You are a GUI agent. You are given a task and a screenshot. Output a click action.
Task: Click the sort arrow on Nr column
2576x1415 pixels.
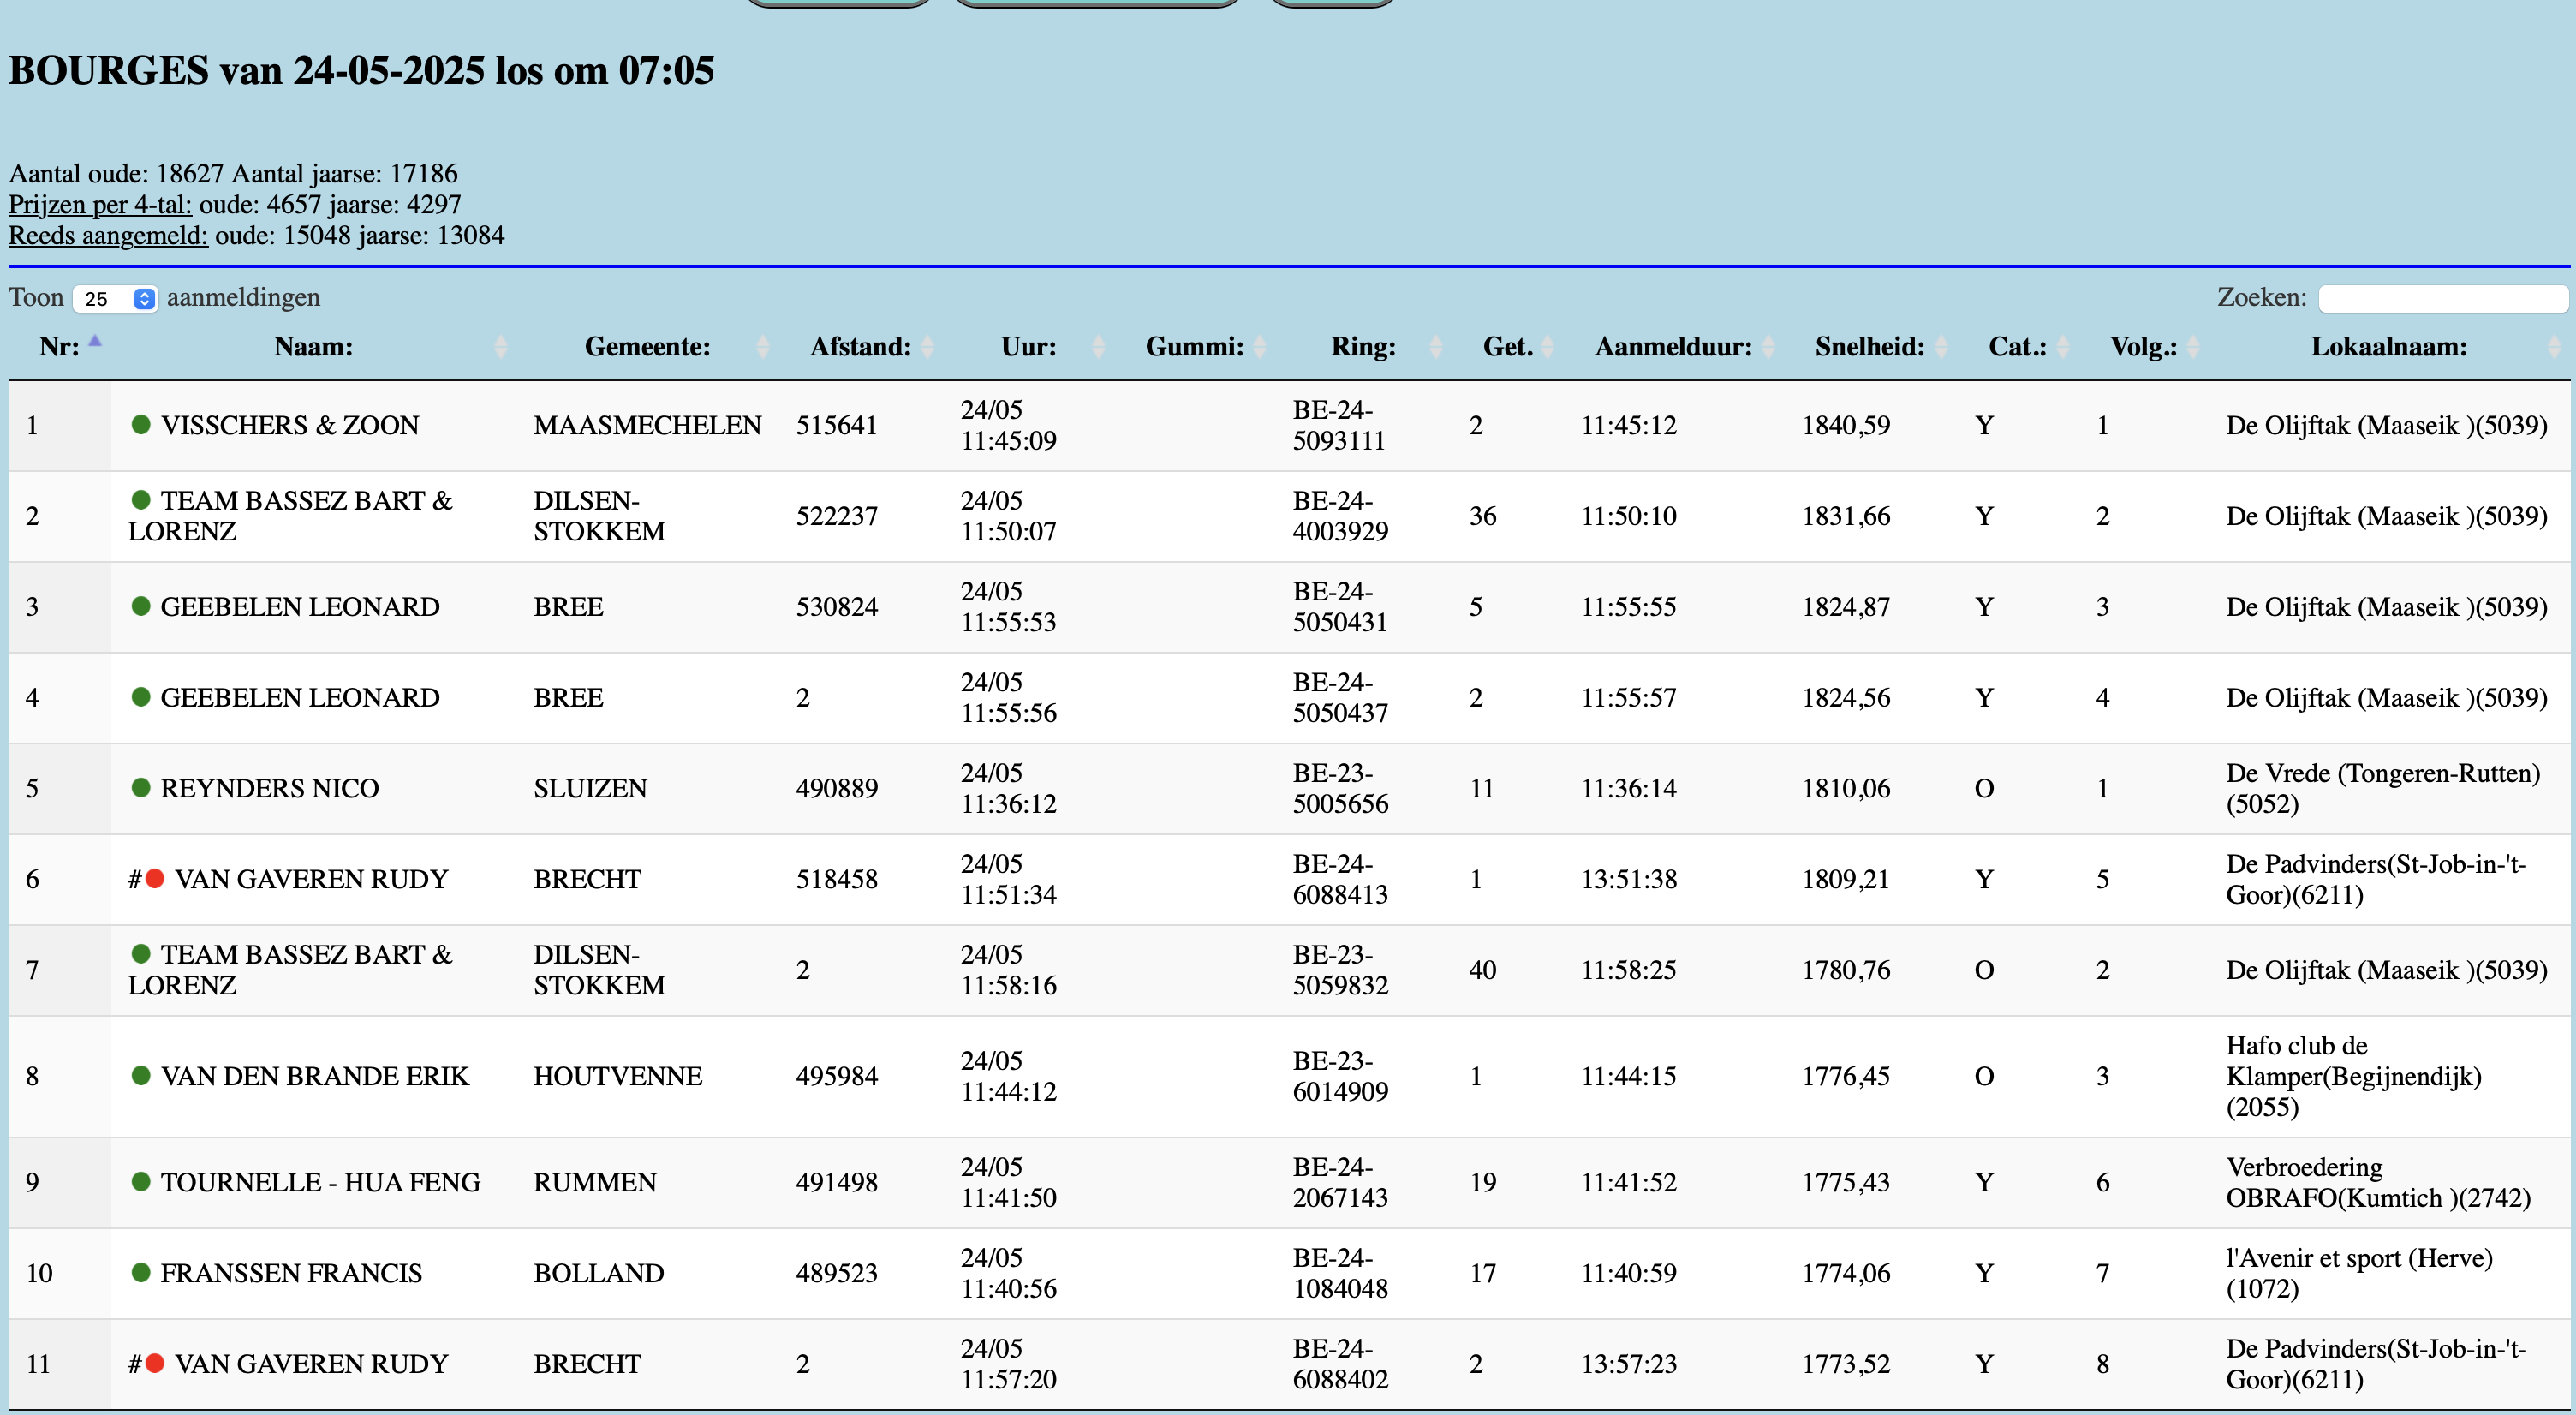[95, 343]
